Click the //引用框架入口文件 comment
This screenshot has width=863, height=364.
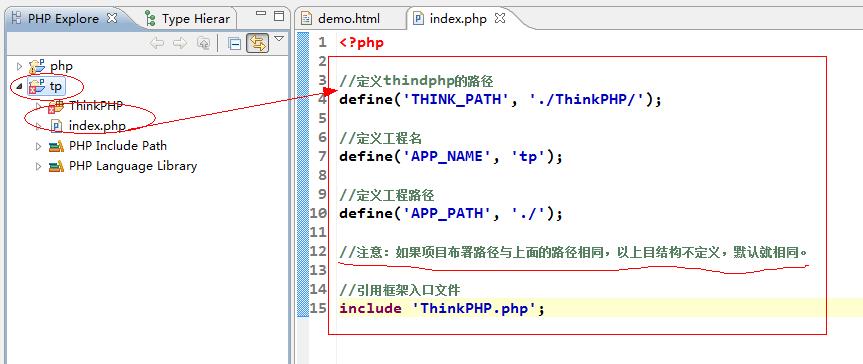tap(400, 289)
